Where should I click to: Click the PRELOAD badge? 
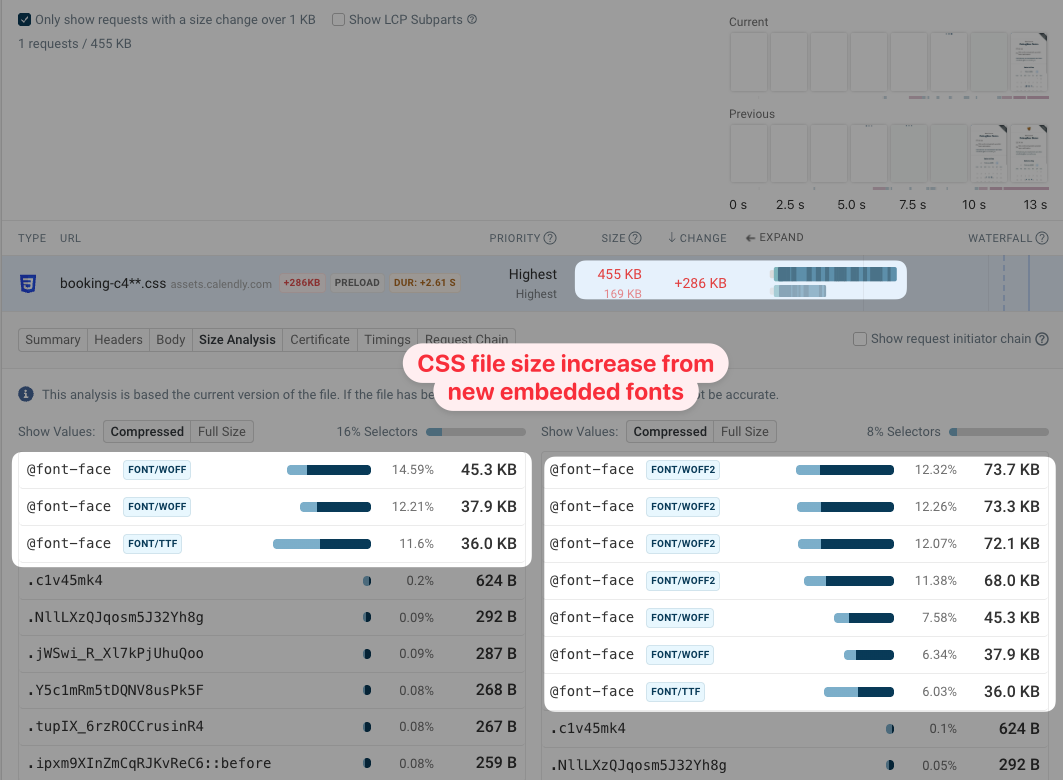click(x=357, y=283)
